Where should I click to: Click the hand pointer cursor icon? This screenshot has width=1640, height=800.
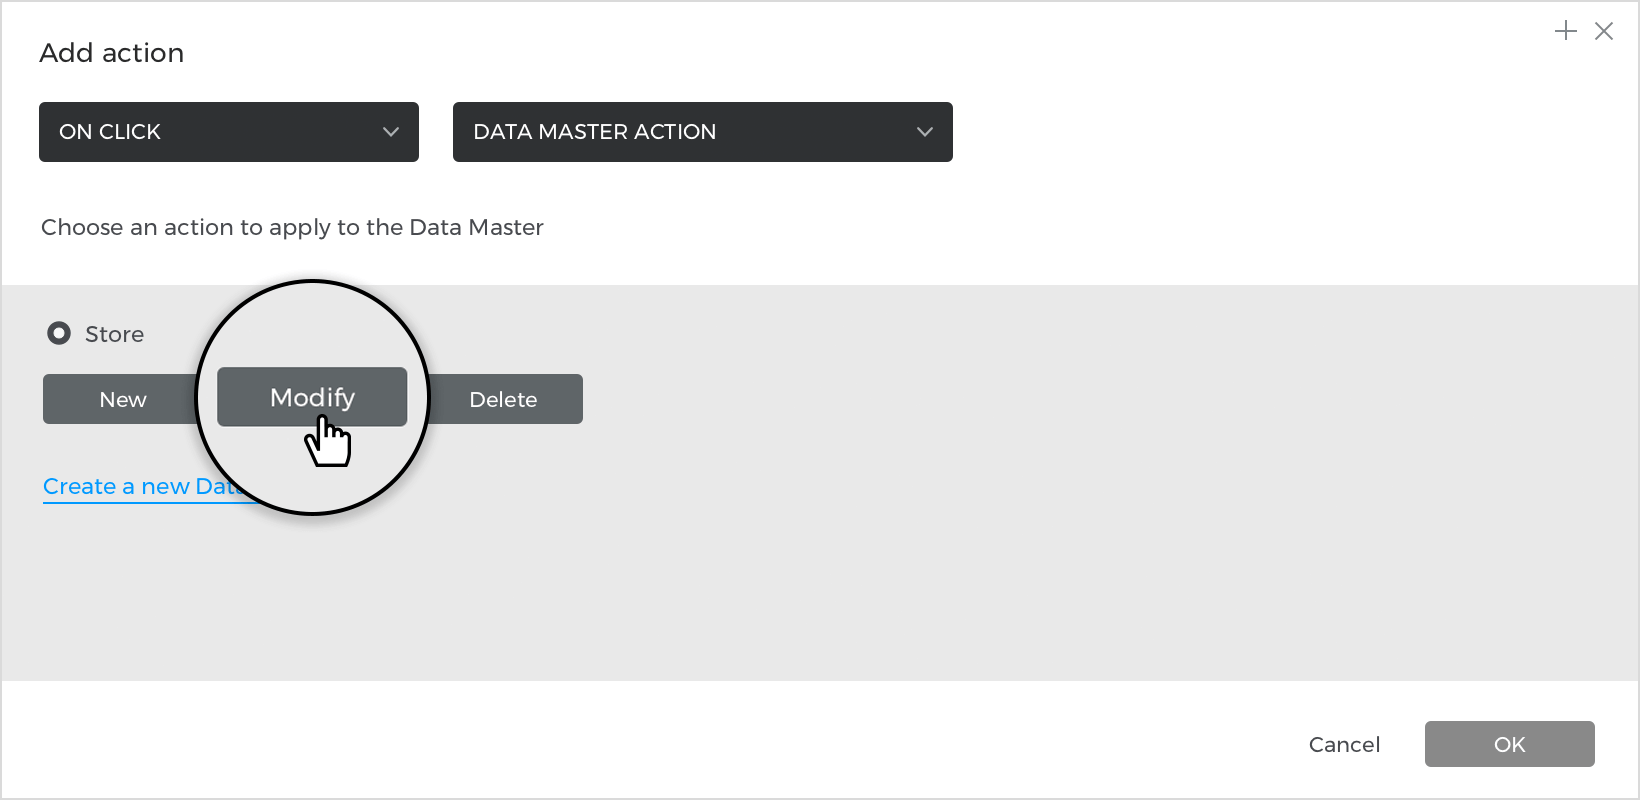(x=328, y=441)
